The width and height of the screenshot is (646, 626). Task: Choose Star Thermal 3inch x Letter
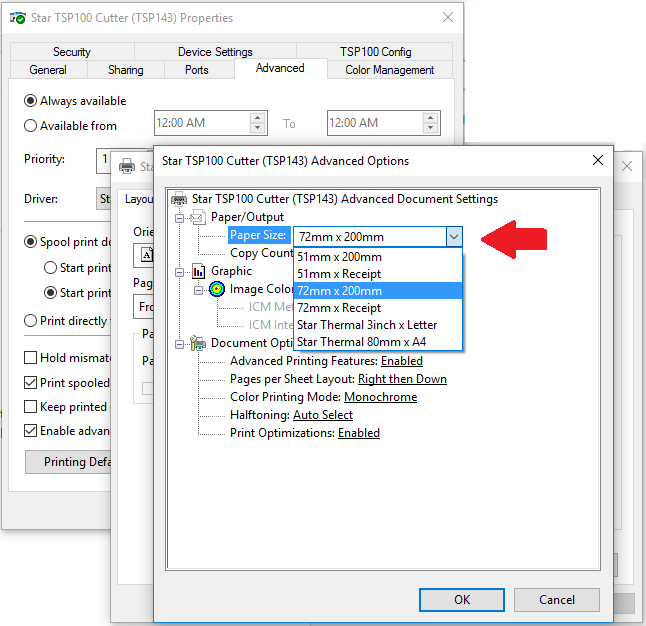point(378,325)
